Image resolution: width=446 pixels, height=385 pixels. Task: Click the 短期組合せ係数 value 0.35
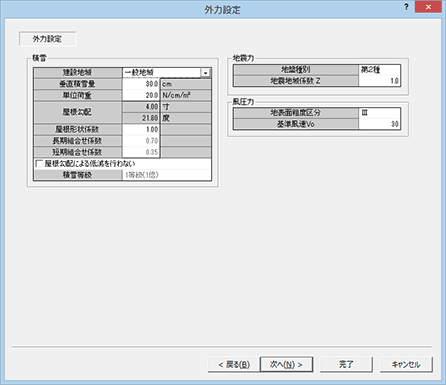tap(141, 152)
